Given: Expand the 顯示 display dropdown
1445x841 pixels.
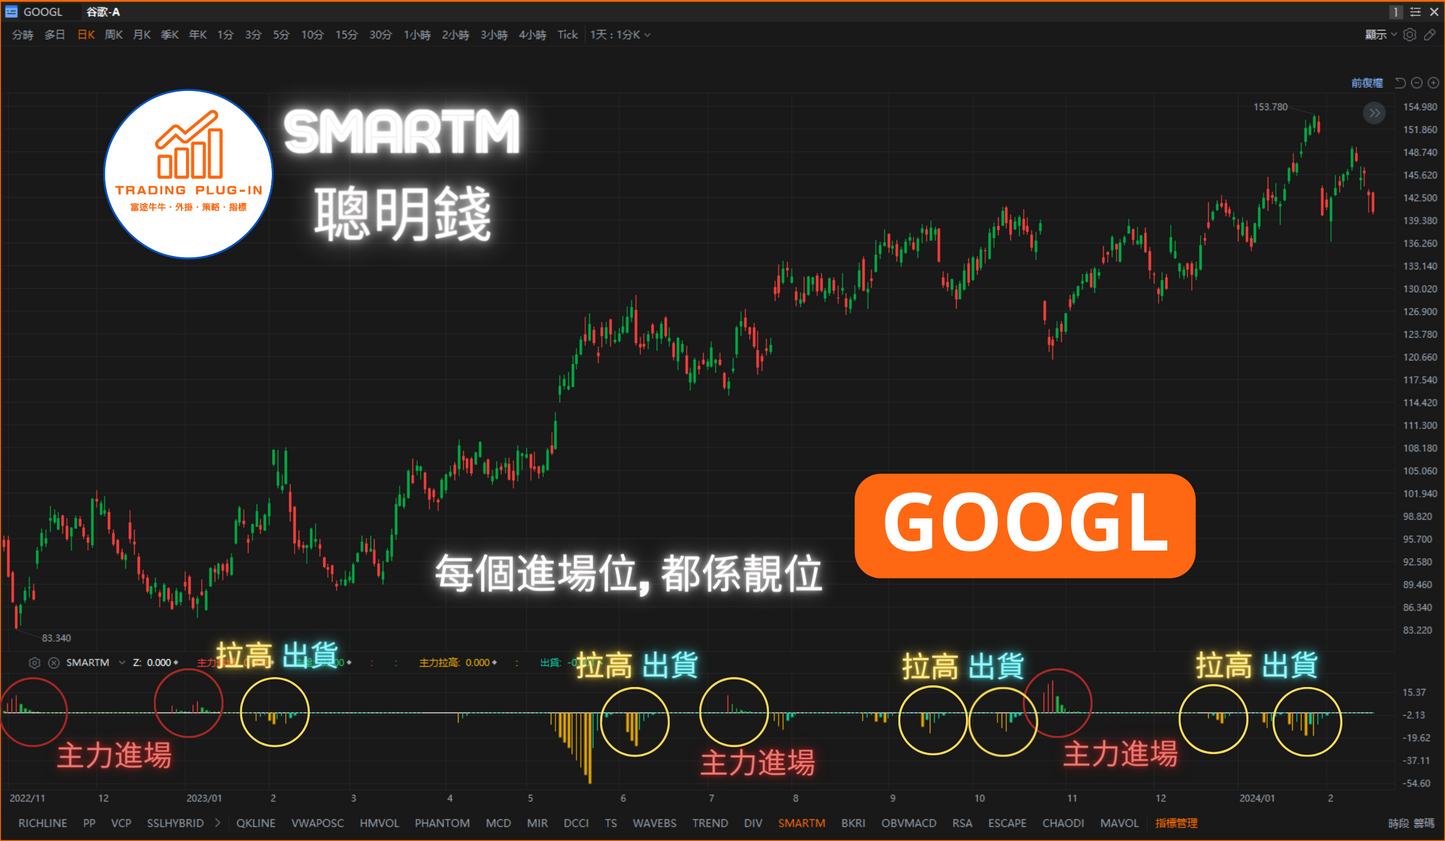Looking at the screenshot, I should pyautogui.click(x=1380, y=35).
